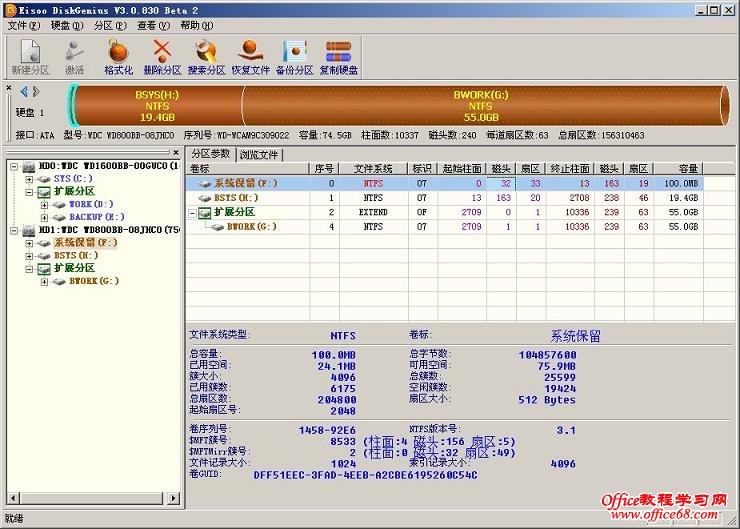The image size is (740, 529).
Task: Go to previous disk with left arrow
Action: click(x=24, y=92)
